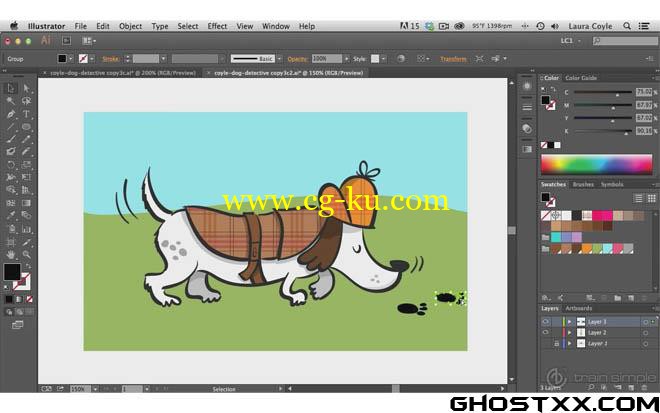Open Spotlight search in menu bar
This screenshot has width=660, height=413.
coord(627,26)
